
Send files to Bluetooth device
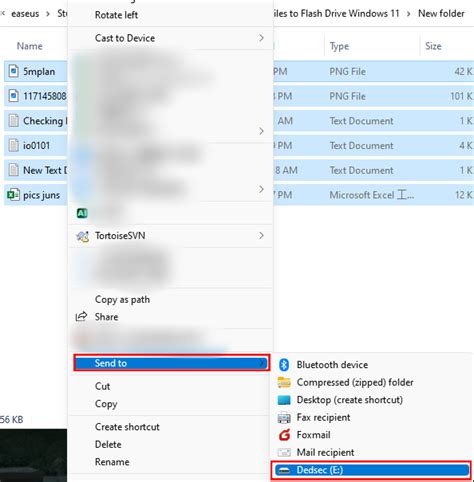coord(332,365)
